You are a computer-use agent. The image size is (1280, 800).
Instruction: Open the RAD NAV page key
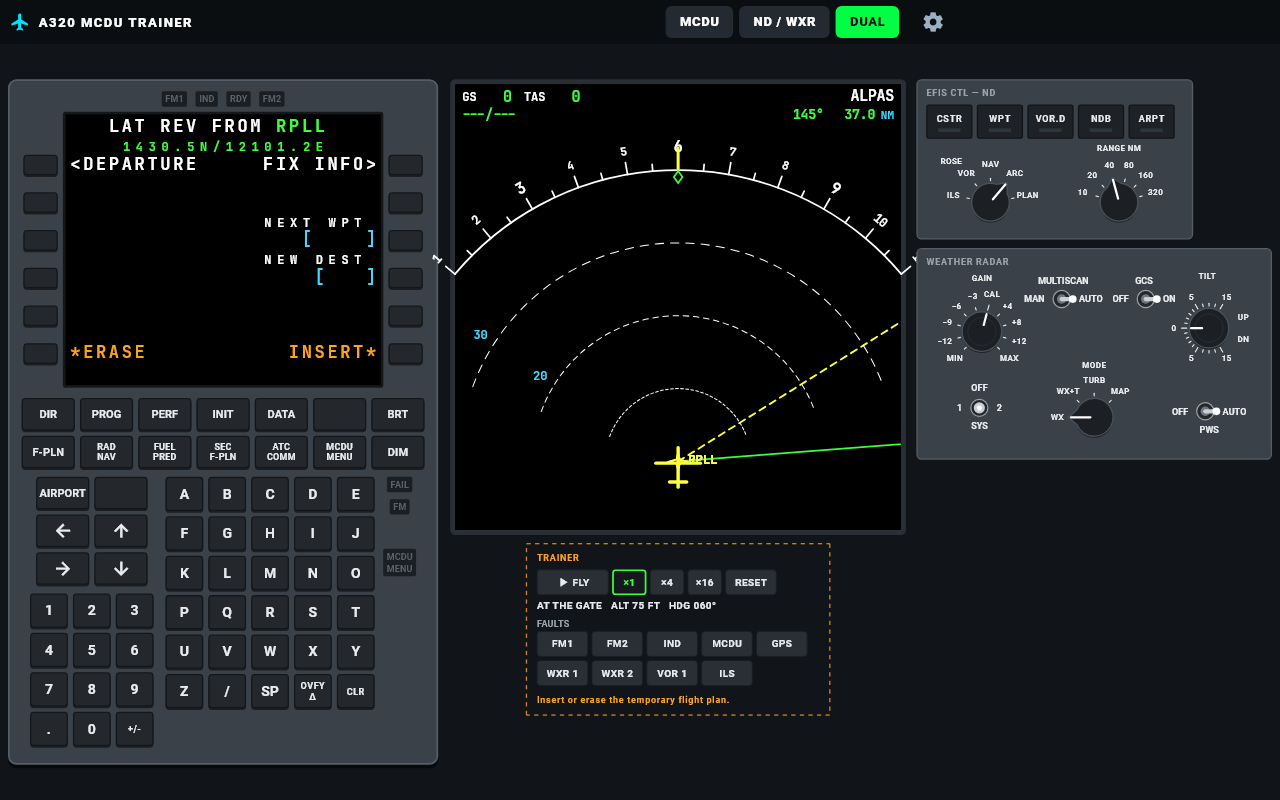pyautogui.click(x=106, y=452)
